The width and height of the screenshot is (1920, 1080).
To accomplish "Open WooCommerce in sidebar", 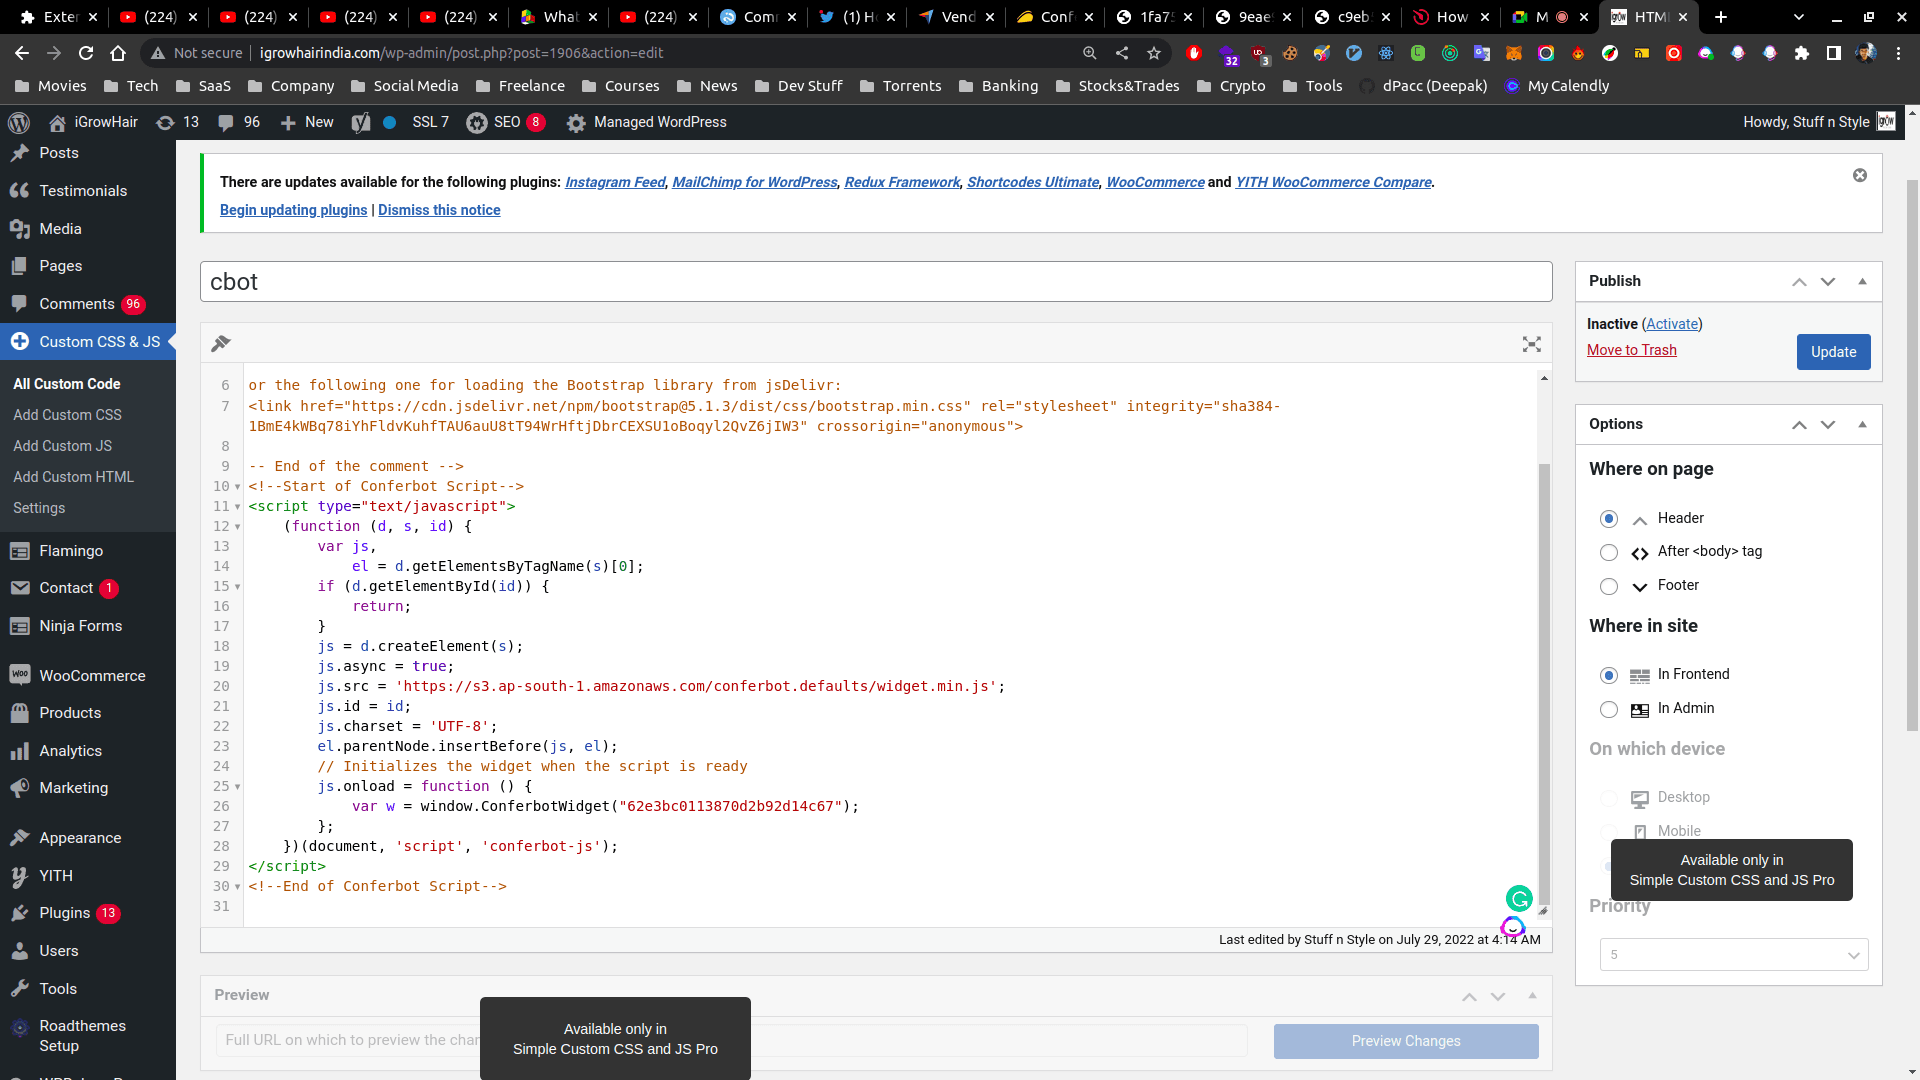I will [92, 676].
